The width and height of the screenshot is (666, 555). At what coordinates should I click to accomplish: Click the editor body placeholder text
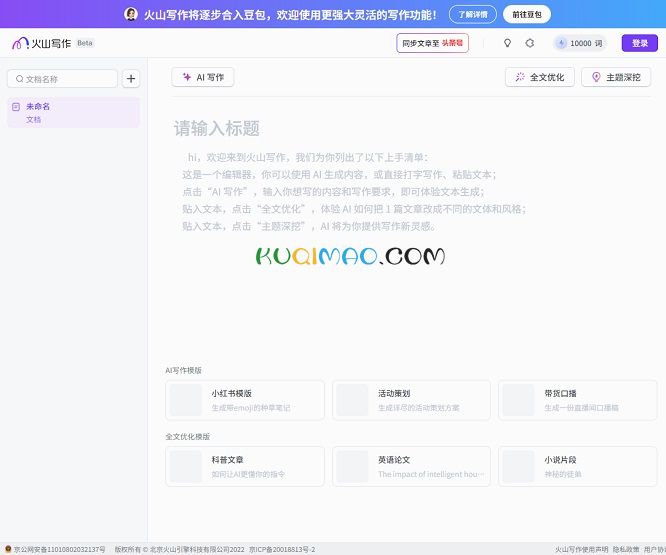[354, 192]
